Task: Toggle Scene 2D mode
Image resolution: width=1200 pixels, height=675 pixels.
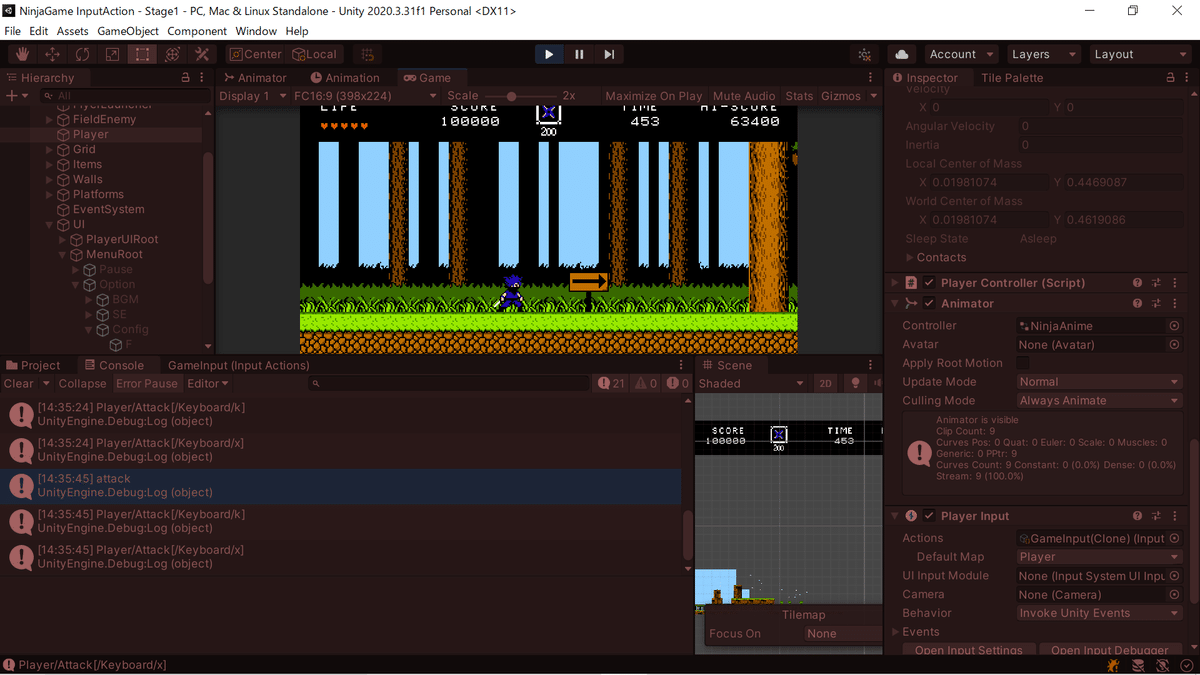Action: 825,383
